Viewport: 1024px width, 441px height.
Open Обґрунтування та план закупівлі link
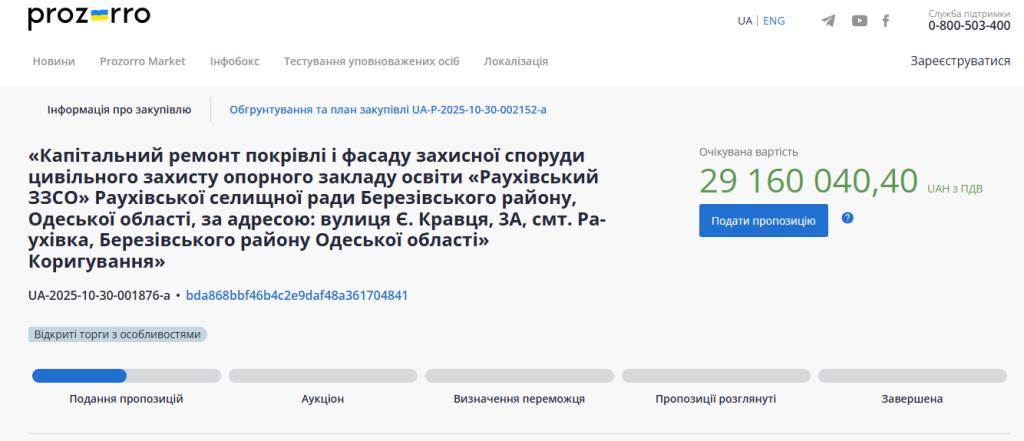point(388,110)
